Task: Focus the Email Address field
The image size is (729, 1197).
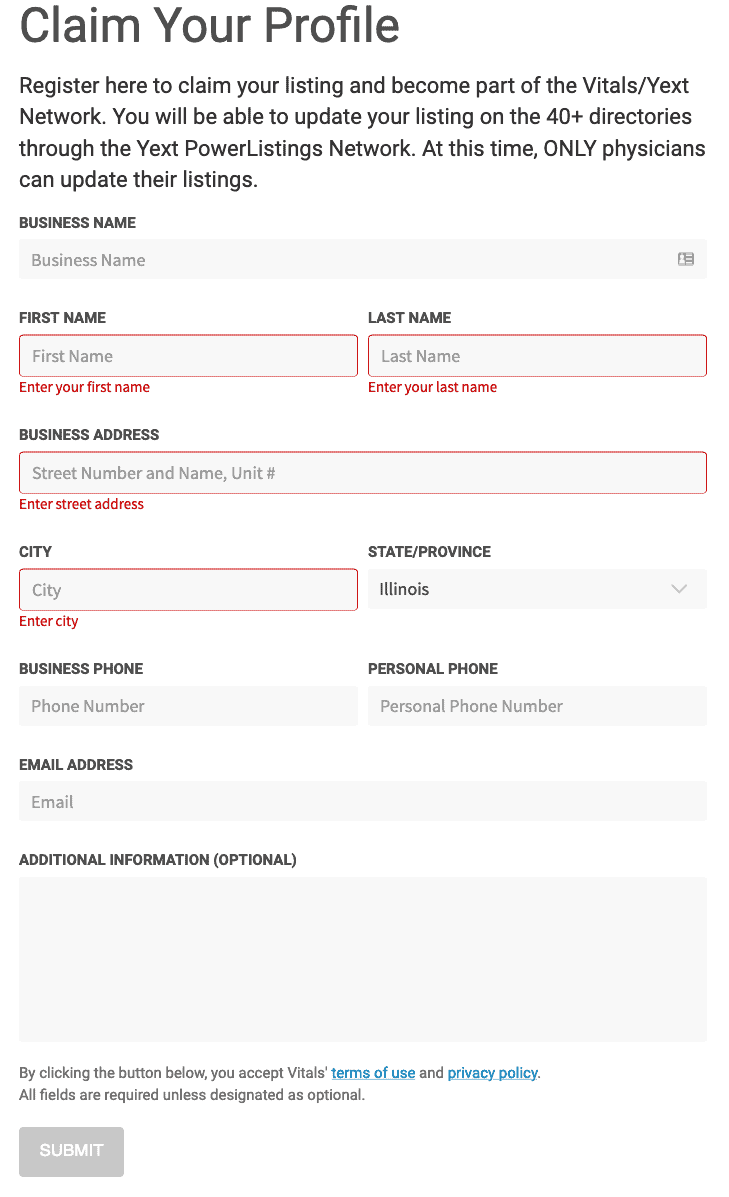Action: point(362,801)
